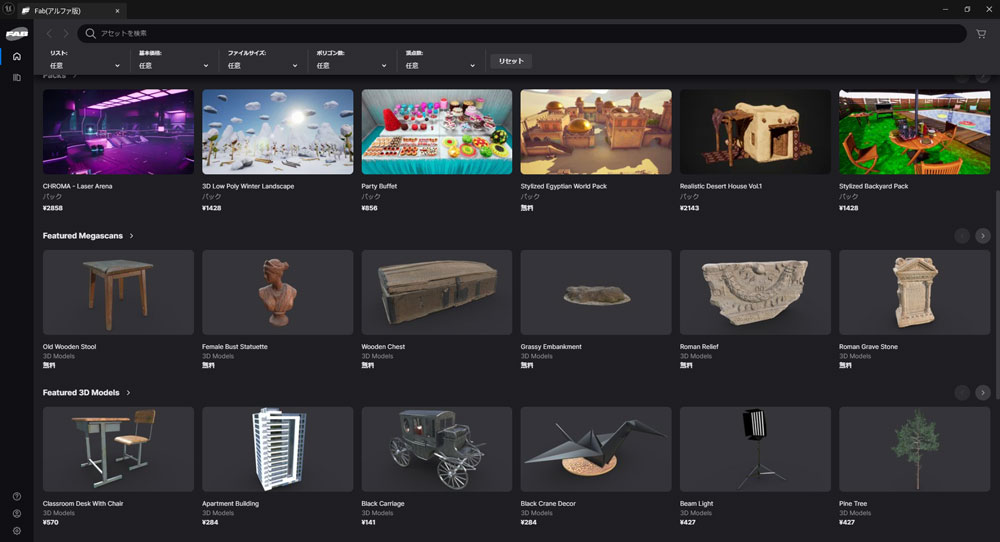Image resolution: width=1000 pixels, height=542 pixels.
Task: Open Old Wooden Stool thumbnail
Action: pos(118,292)
